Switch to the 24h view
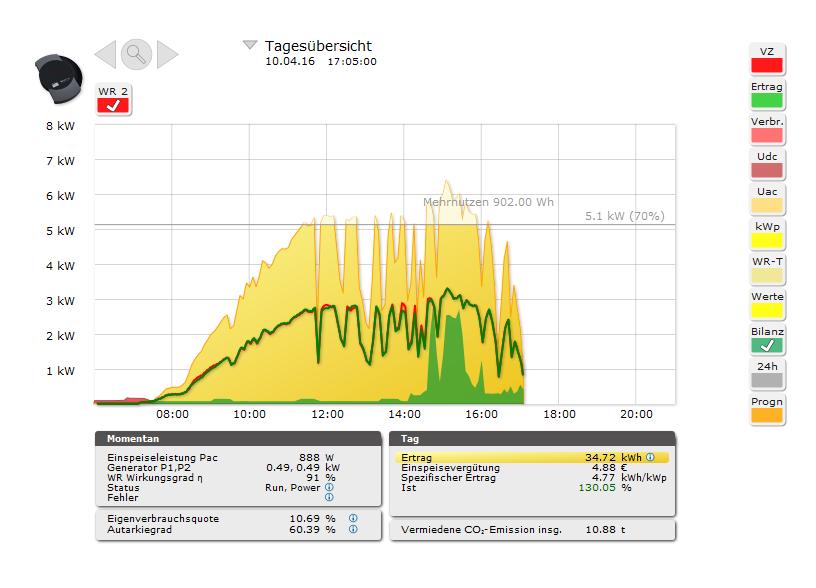The image size is (816, 588). click(767, 380)
